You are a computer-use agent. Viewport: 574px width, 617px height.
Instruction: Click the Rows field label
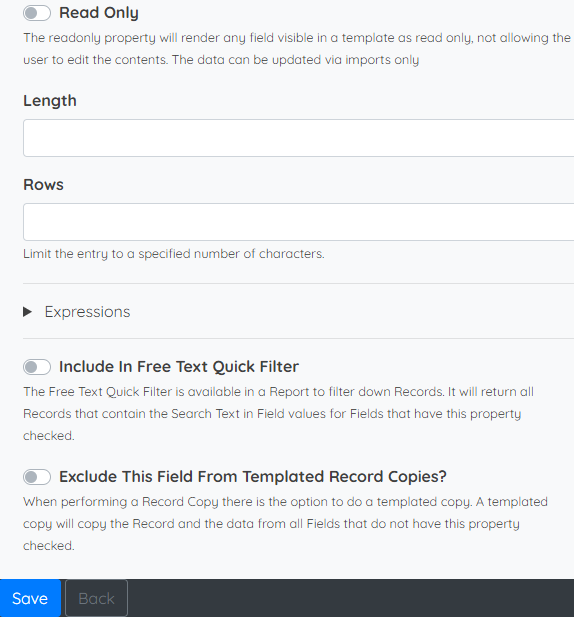coord(43,185)
